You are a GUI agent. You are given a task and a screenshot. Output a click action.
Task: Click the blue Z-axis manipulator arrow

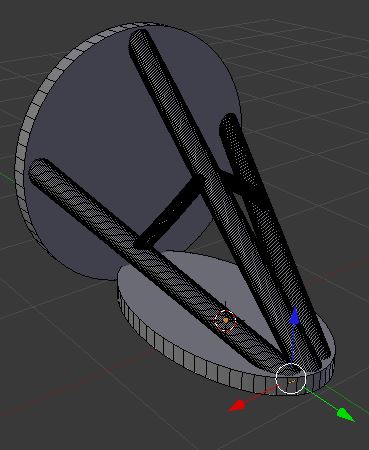pos(294,316)
